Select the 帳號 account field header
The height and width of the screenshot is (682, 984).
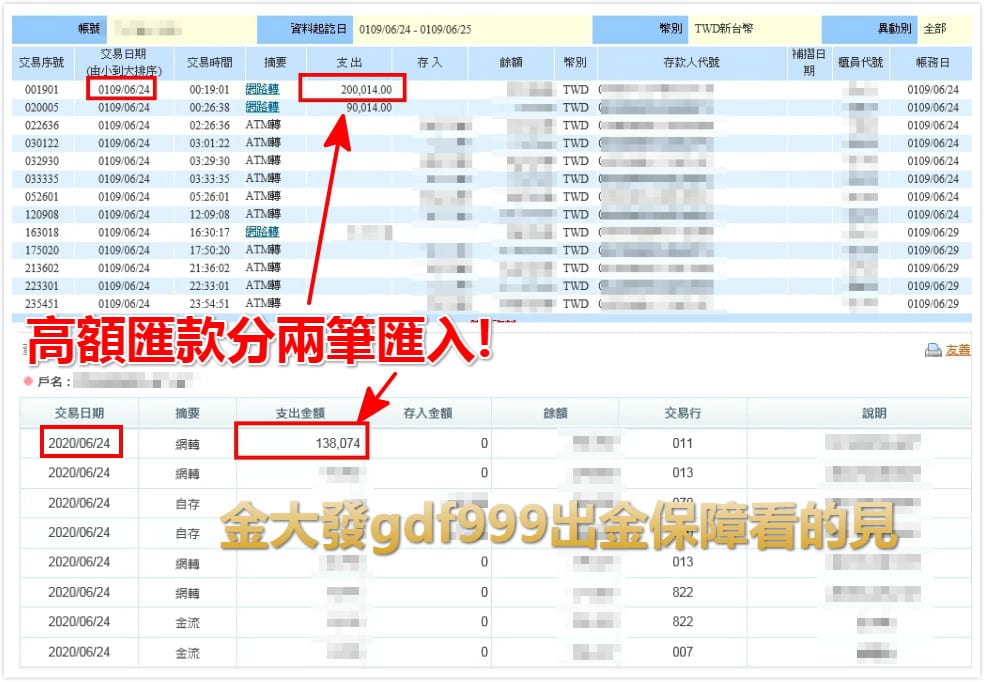tap(90, 25)
